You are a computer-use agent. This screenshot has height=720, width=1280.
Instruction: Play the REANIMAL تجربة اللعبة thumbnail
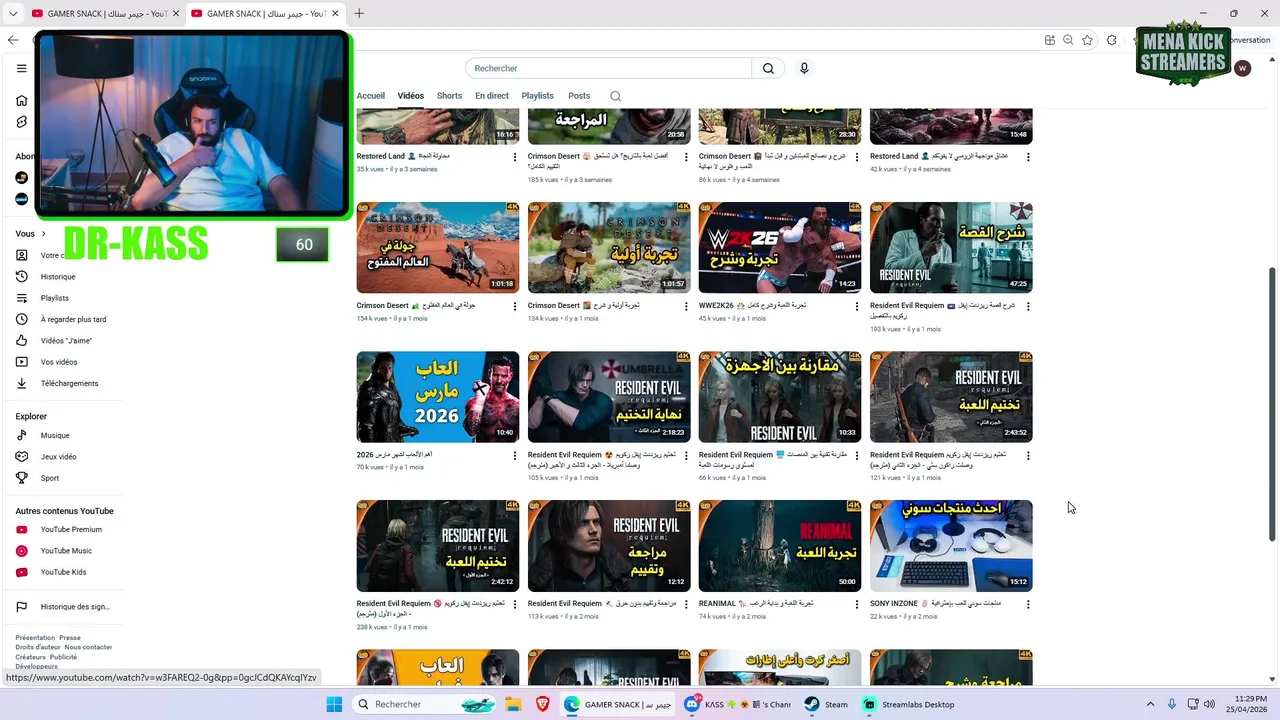780,546
